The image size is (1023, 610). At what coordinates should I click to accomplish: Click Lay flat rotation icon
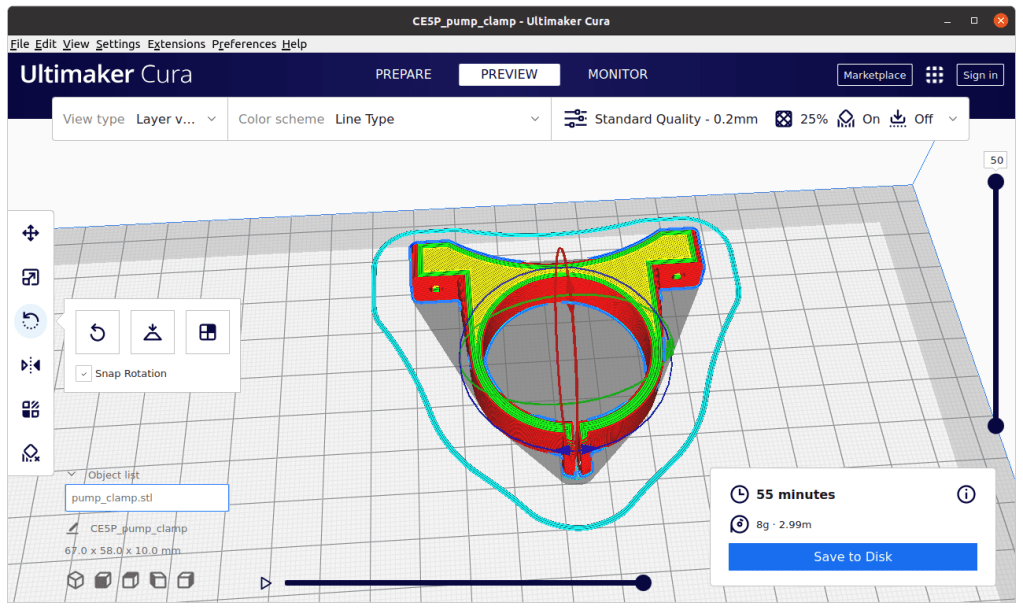pyautogui.click(x=152, y=332)
